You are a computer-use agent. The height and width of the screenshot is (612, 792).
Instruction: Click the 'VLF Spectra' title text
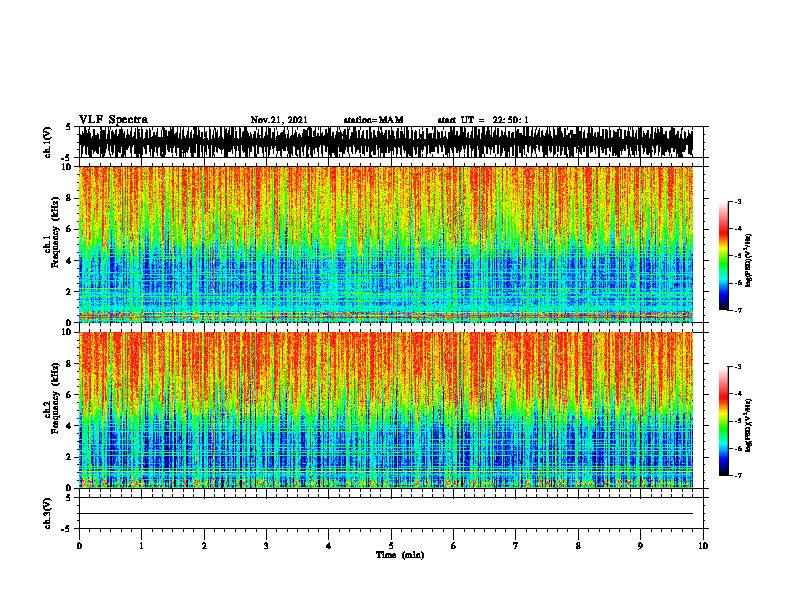113,120
